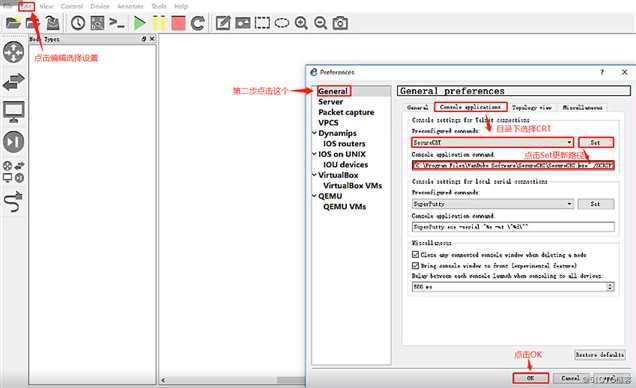Viewport: 636px width, 388px height.
Task: Collapse the VirtualBox tree node
Action: (x=314, y=175)
